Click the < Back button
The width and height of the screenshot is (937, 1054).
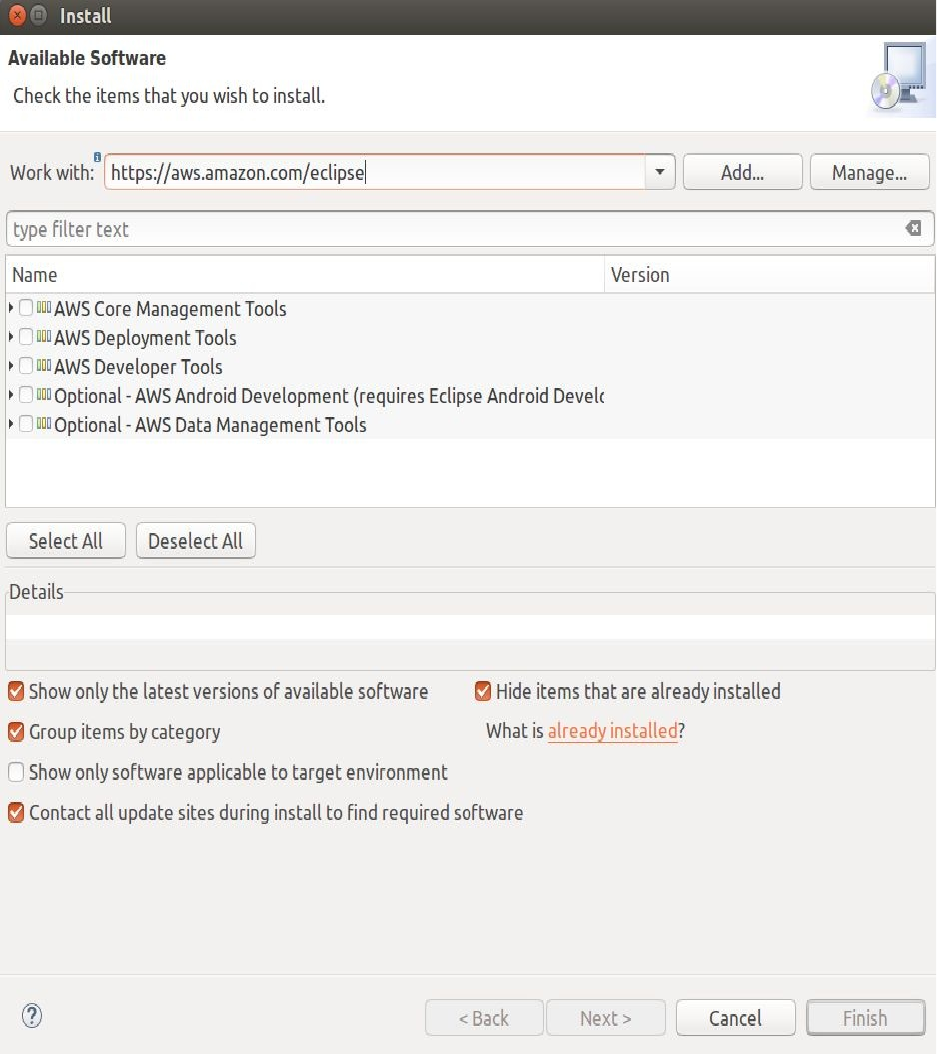click(x=484, y=1018)
